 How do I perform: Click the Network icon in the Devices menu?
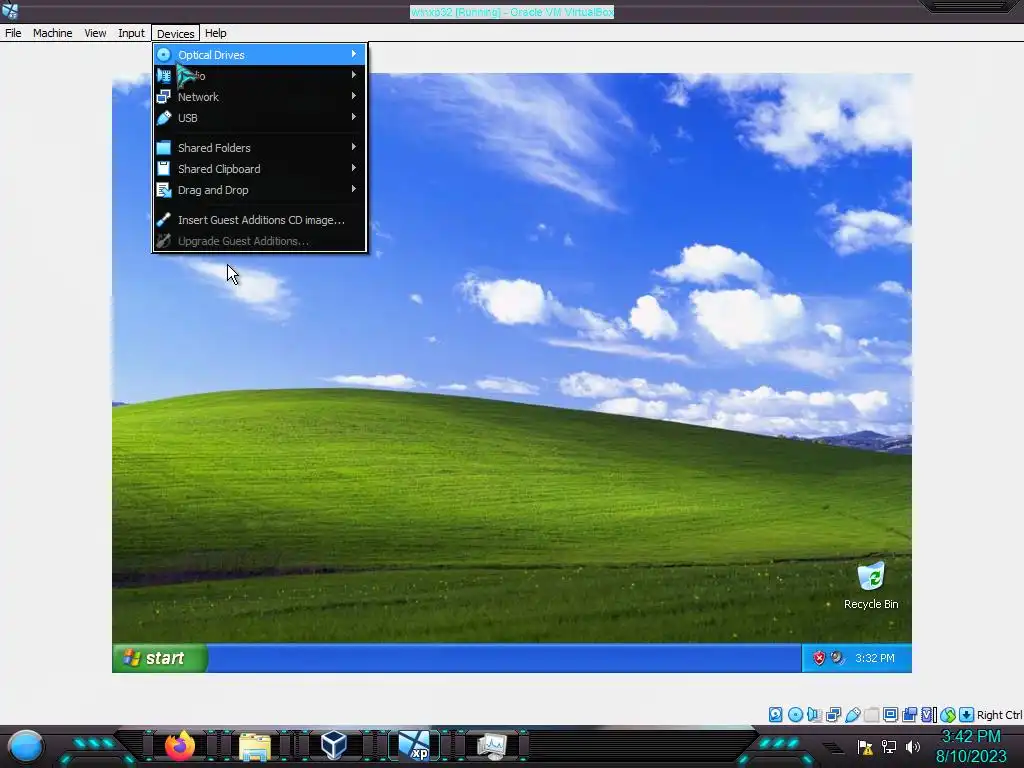[164, 97]
